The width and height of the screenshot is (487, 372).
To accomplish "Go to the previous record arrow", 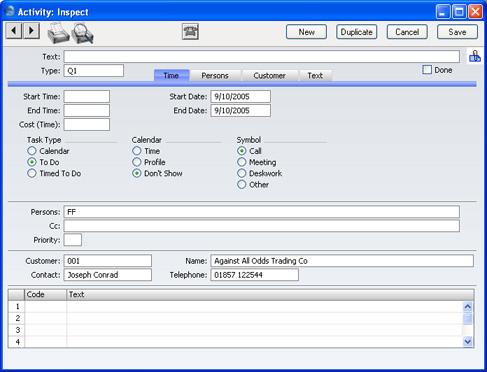I will point(14,31).
